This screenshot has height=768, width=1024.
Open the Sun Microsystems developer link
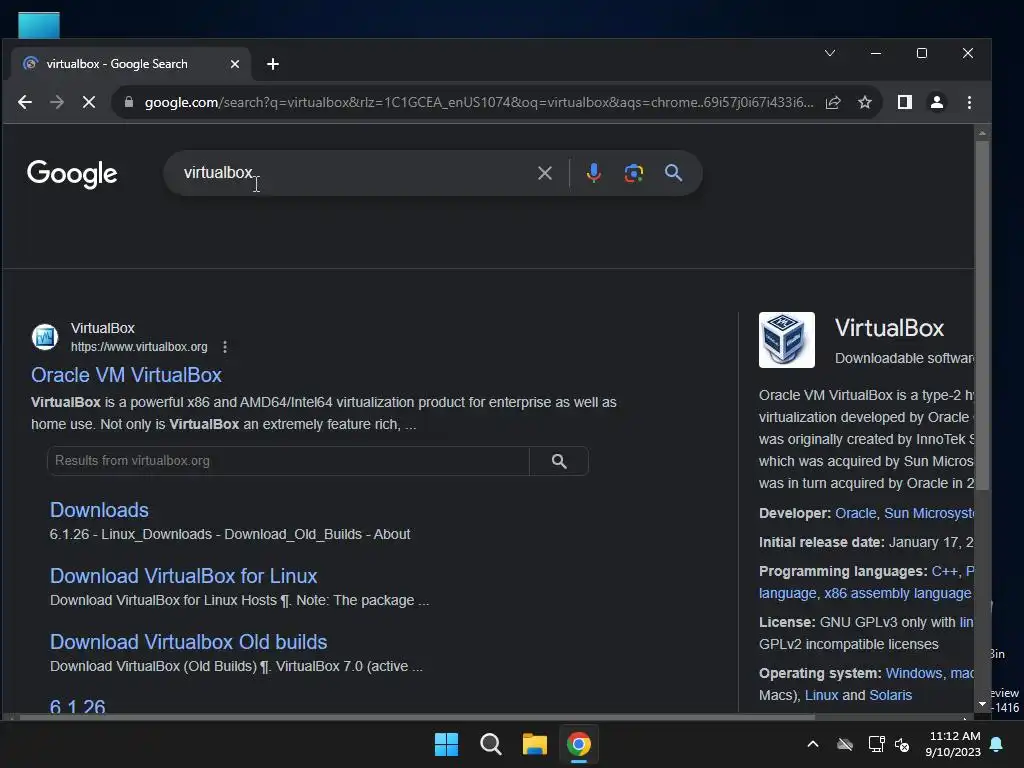coord(929,513)
